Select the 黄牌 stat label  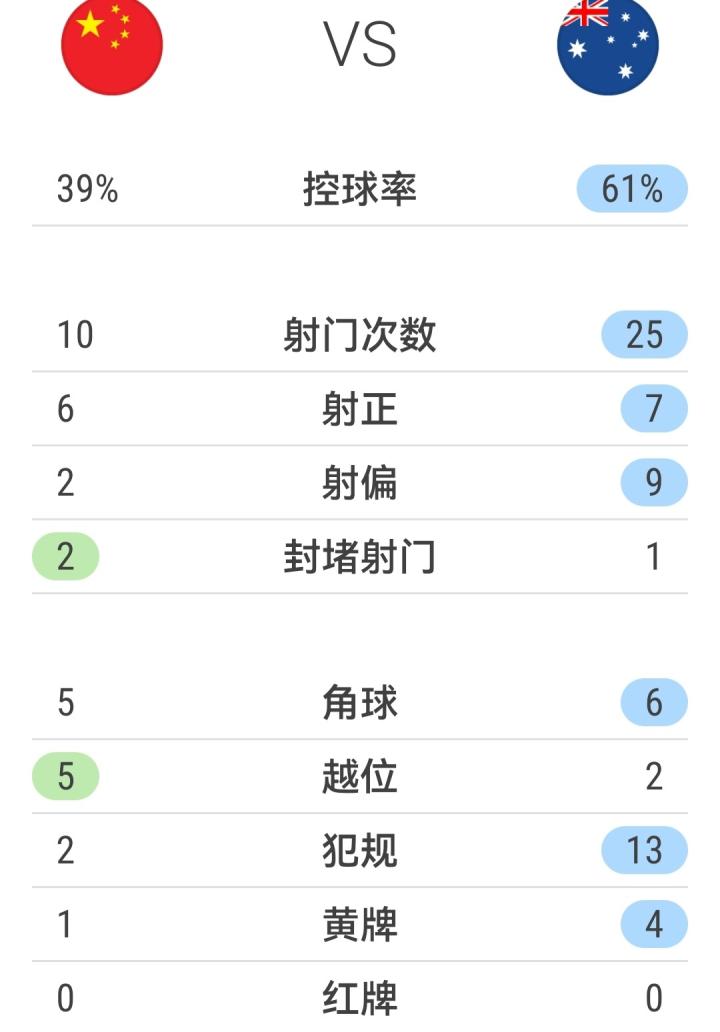360,925
